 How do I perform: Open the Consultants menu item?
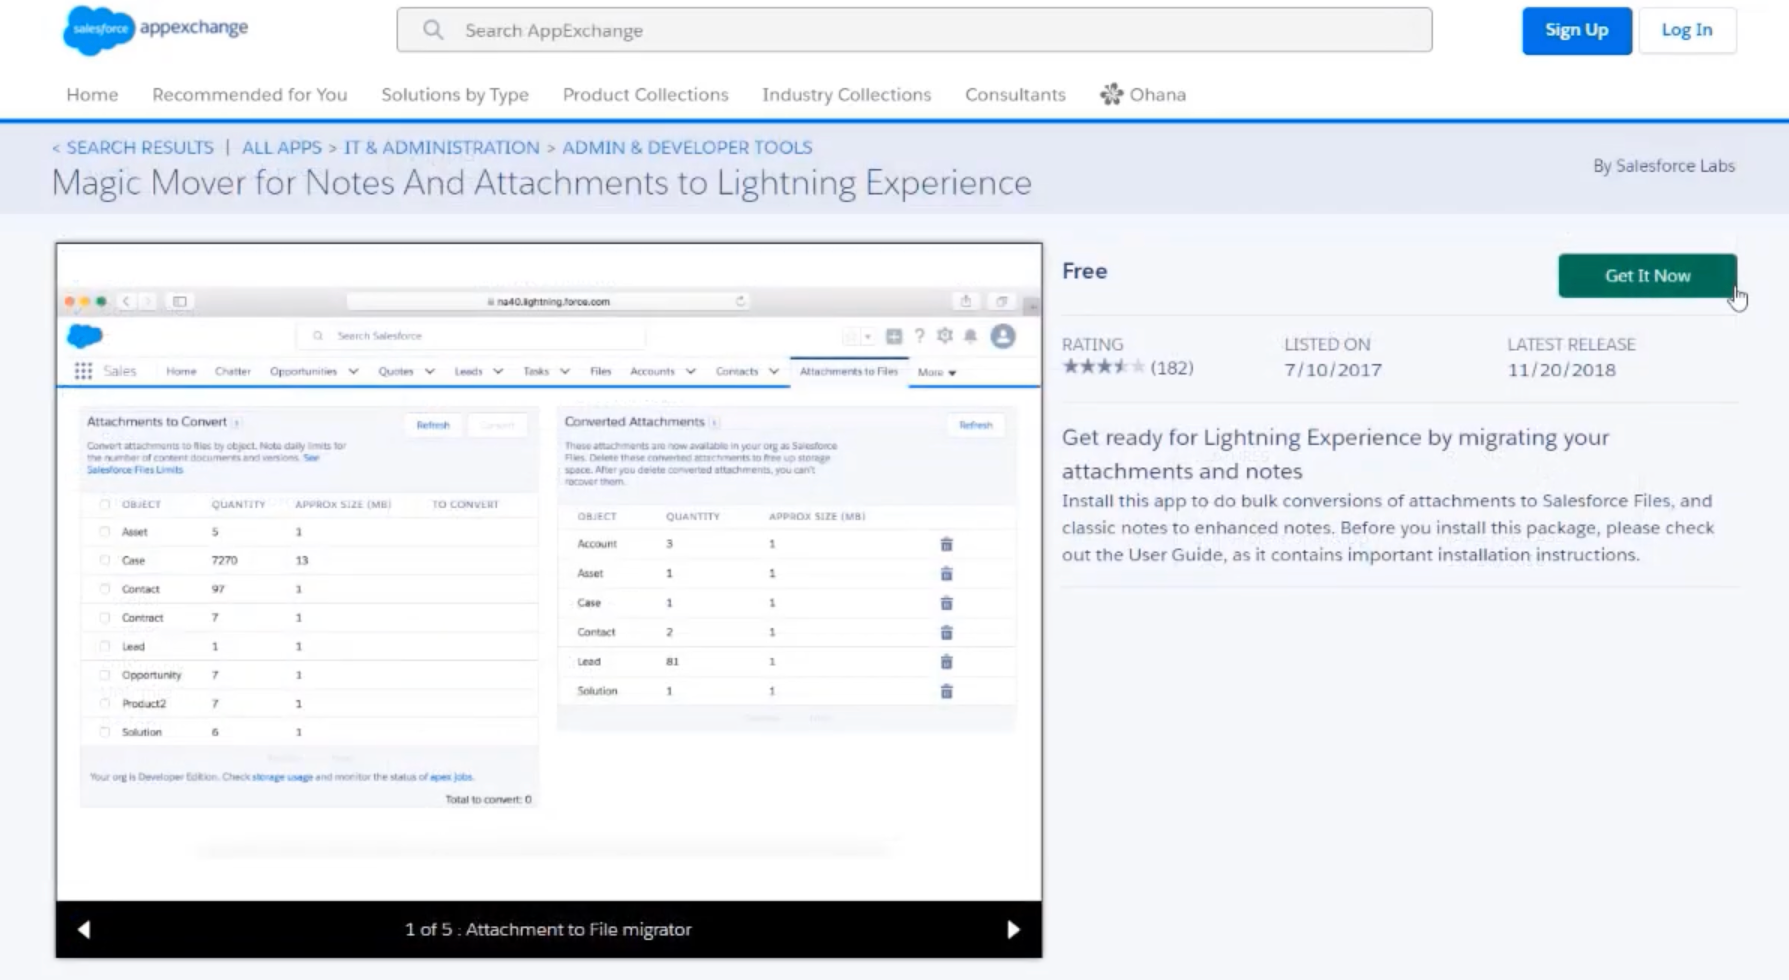click(x=1015, y=94)
